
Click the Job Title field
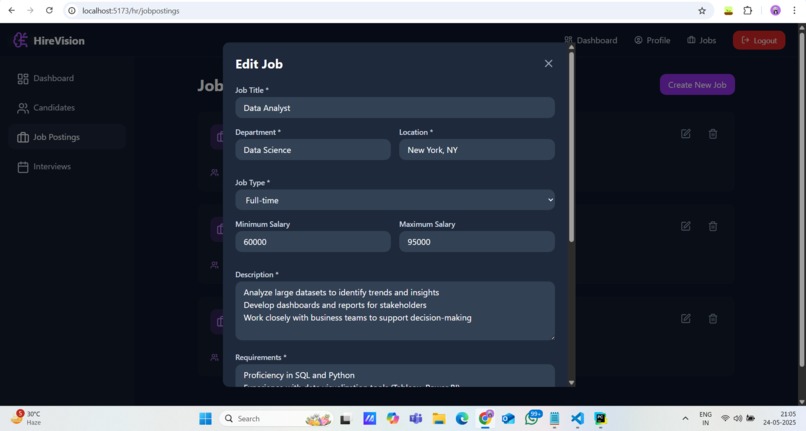point(395,108)
